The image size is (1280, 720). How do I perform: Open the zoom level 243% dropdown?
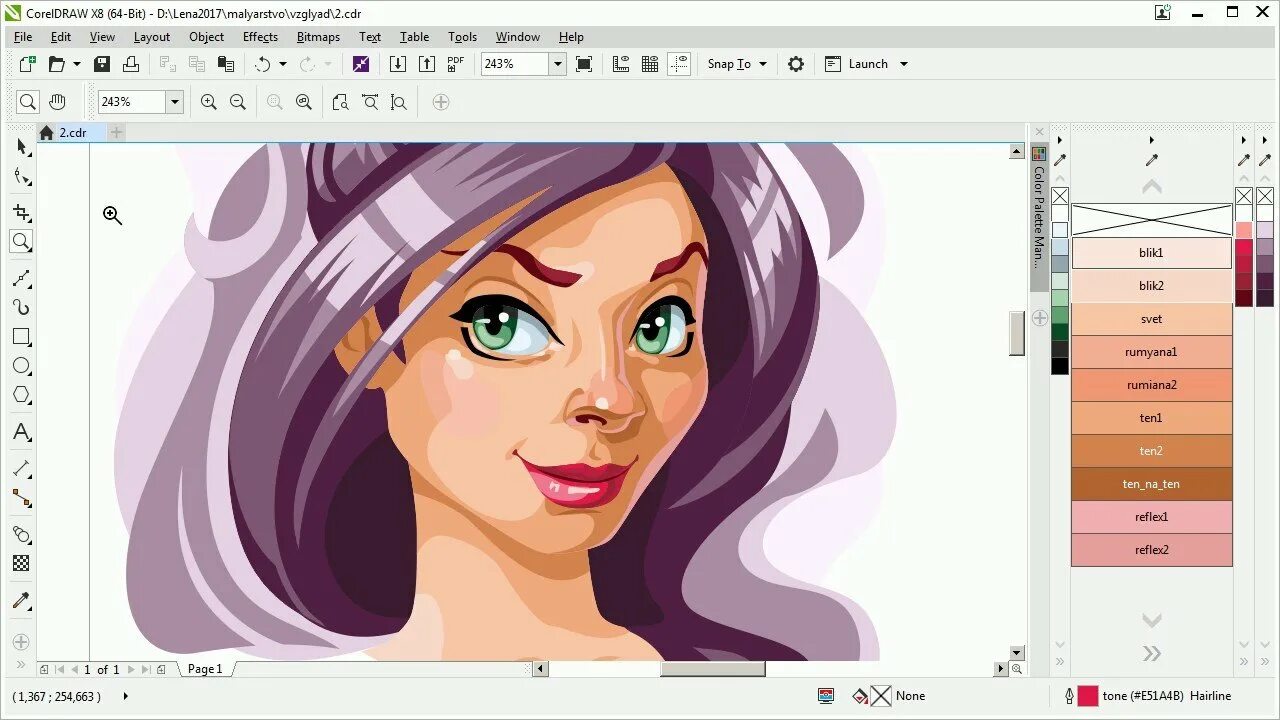pos(558,64)
